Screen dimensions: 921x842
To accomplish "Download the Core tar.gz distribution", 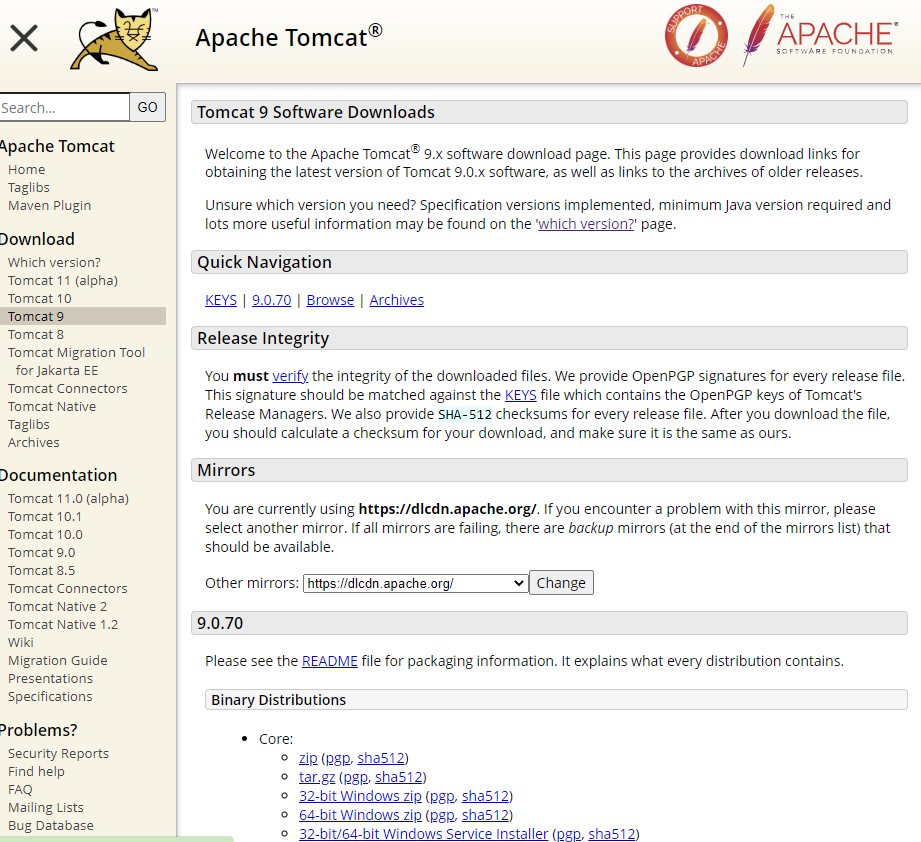I will click(317, 777).
